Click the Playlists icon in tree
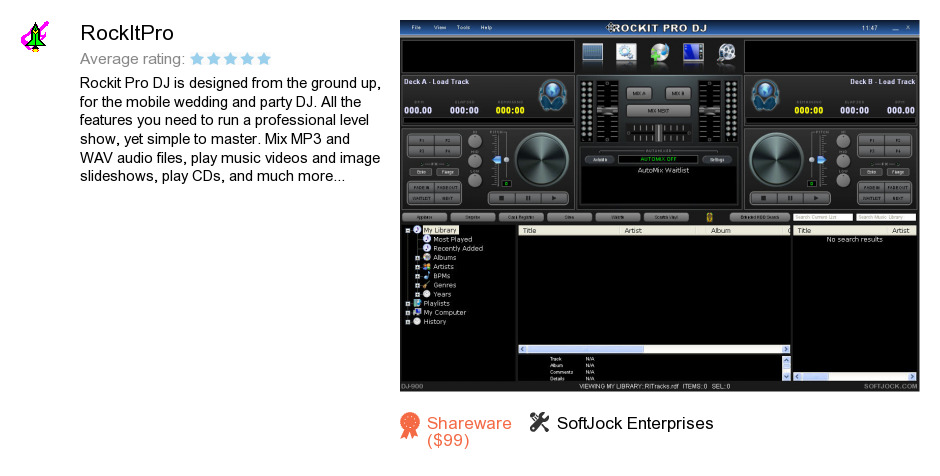Image resolution: width=940 pixels, height=476 pixels. [417, 303]
